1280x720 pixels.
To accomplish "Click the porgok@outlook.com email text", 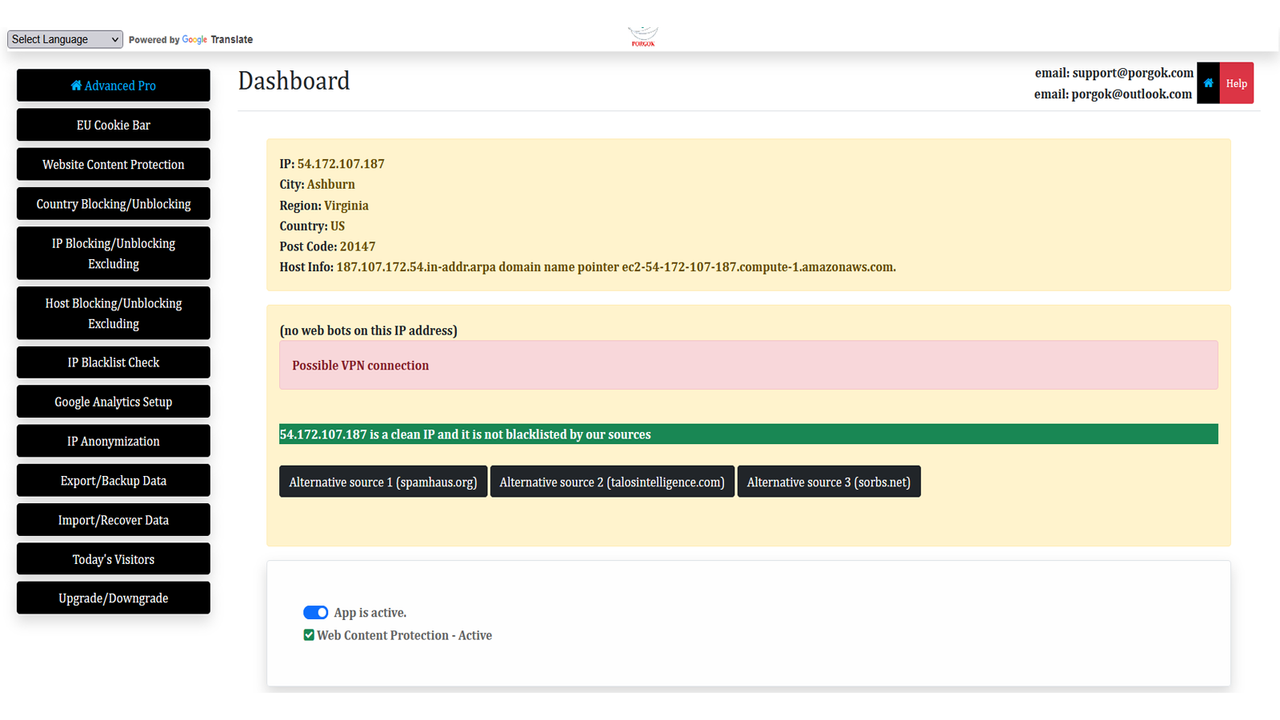I will point(1132,94).
